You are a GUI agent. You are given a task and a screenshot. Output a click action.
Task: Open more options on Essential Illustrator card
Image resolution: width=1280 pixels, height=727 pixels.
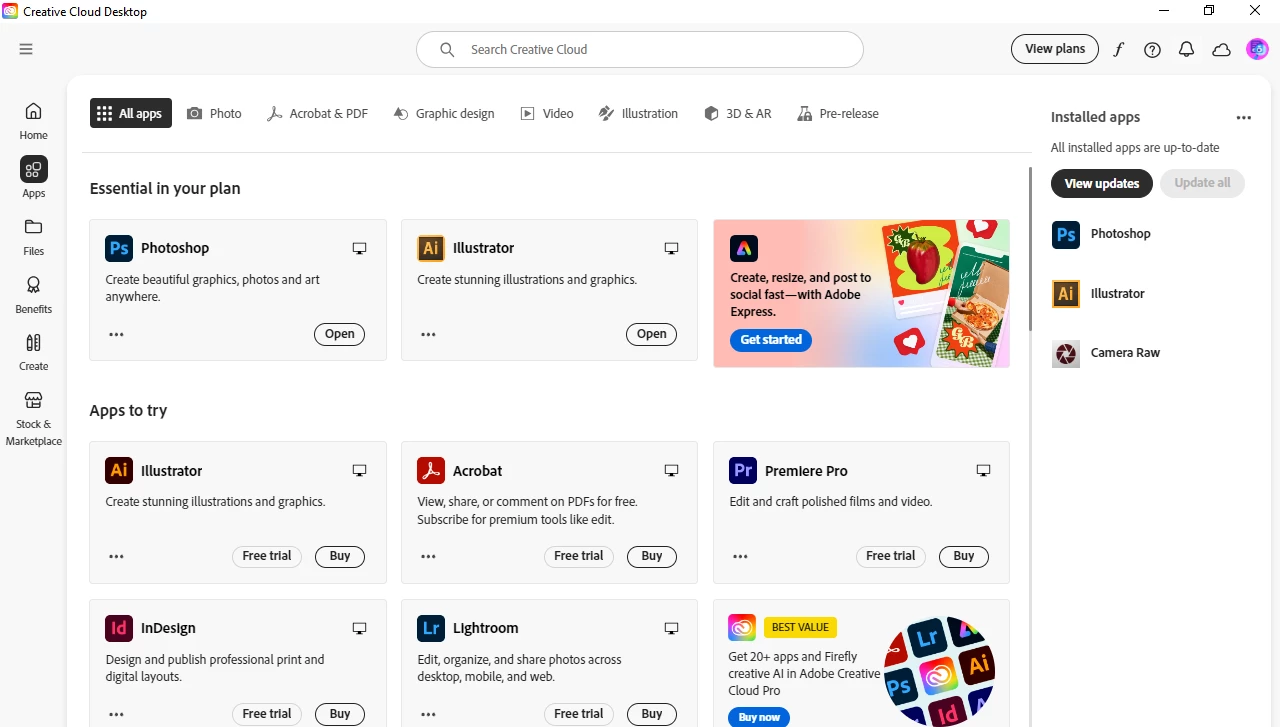click(428, 335)
